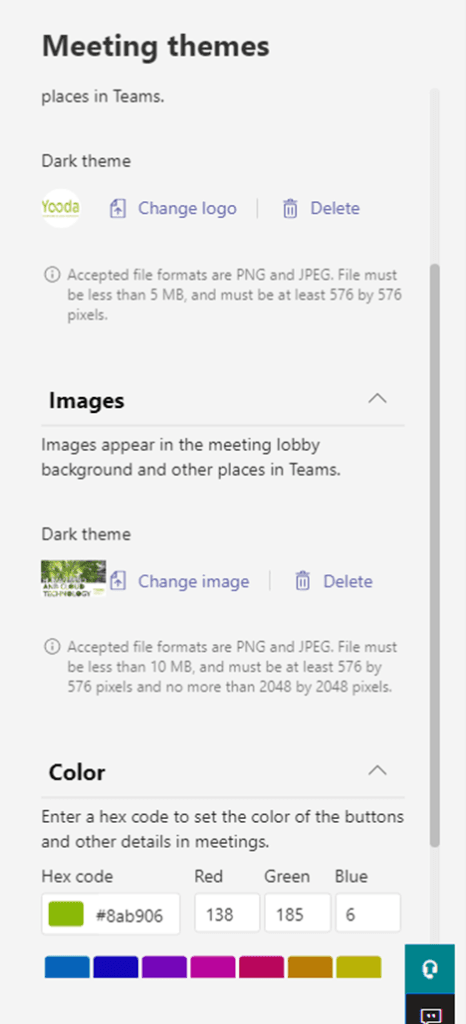Click the trash icon beside logo Delete

pos(290,209)
